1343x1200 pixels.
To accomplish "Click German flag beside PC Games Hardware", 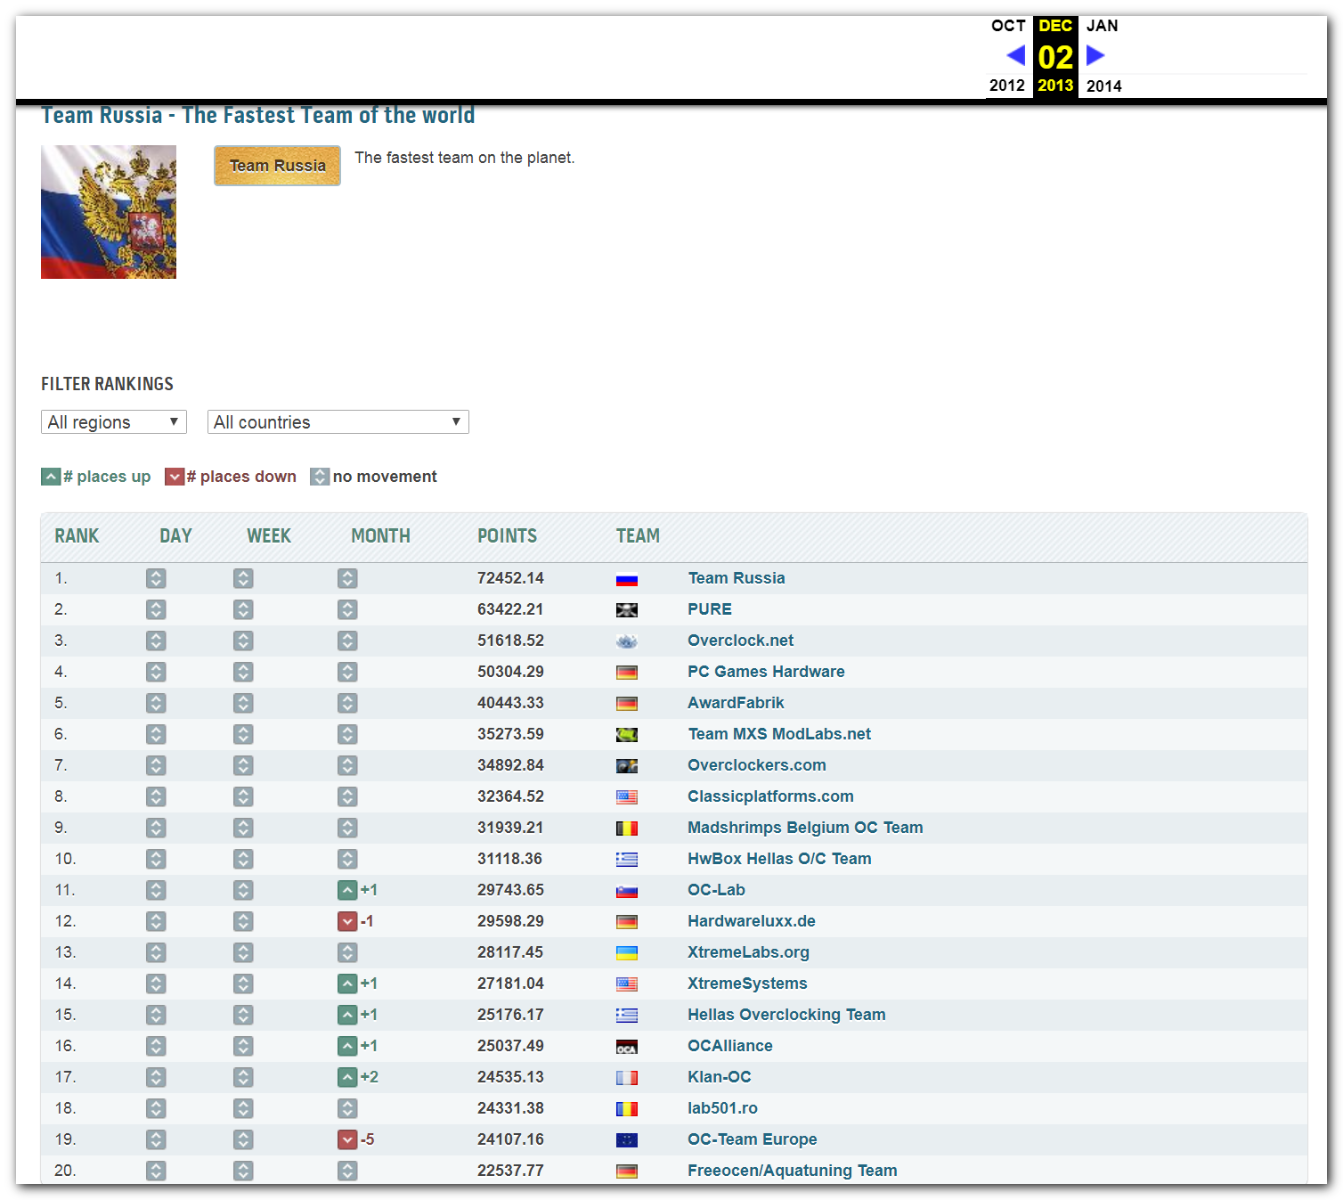I will tap(627, 672).
